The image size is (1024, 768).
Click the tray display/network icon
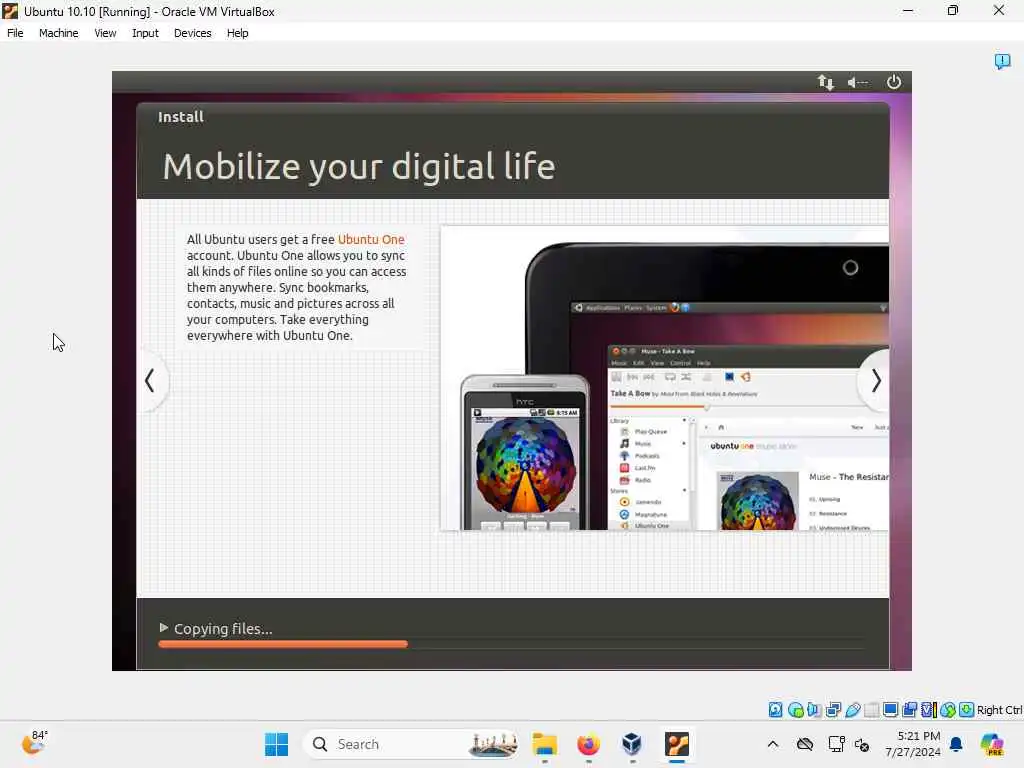tap(836, 744)
